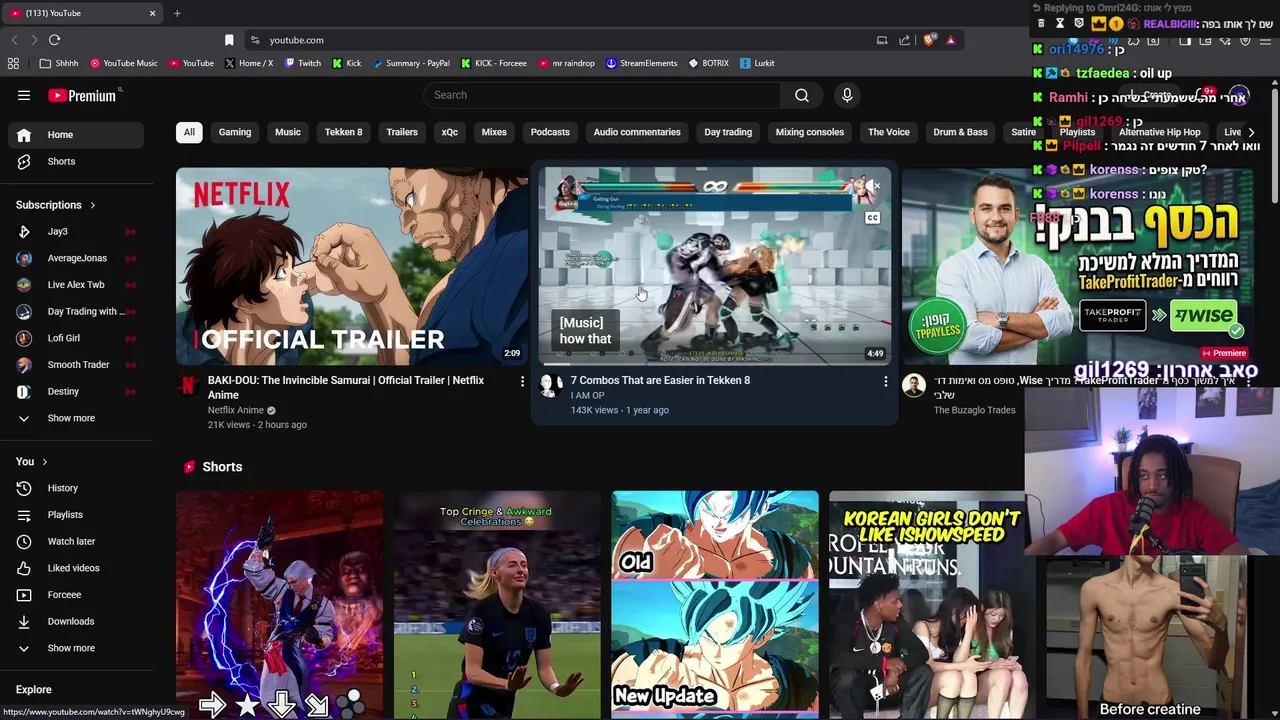The height and width of the screenshot is (720, 1280).
Task: Click the Tekken preview progress bar
Action: pos(715,364)
